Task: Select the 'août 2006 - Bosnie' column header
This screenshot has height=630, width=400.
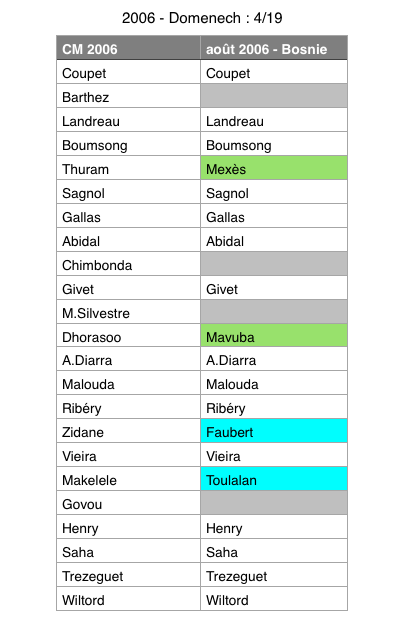Action: click(x=274, y=48)
